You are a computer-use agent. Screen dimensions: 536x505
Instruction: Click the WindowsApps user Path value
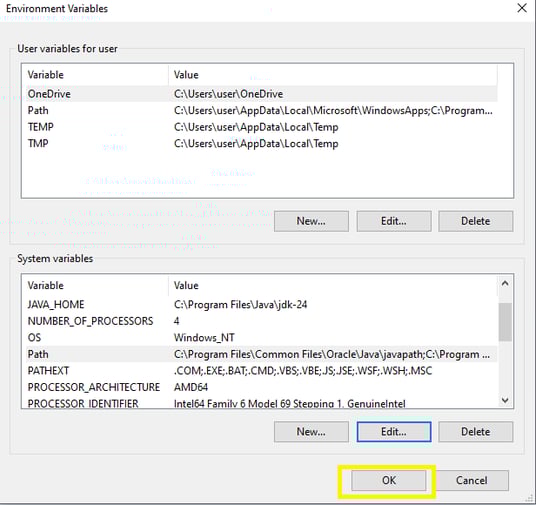click(x=333, y=110)
